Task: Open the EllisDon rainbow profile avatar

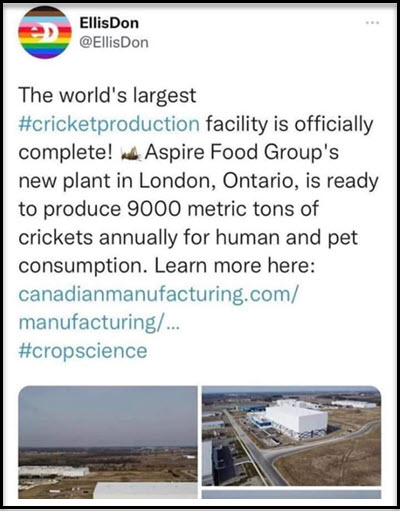Action: click(x=45, y=32)
